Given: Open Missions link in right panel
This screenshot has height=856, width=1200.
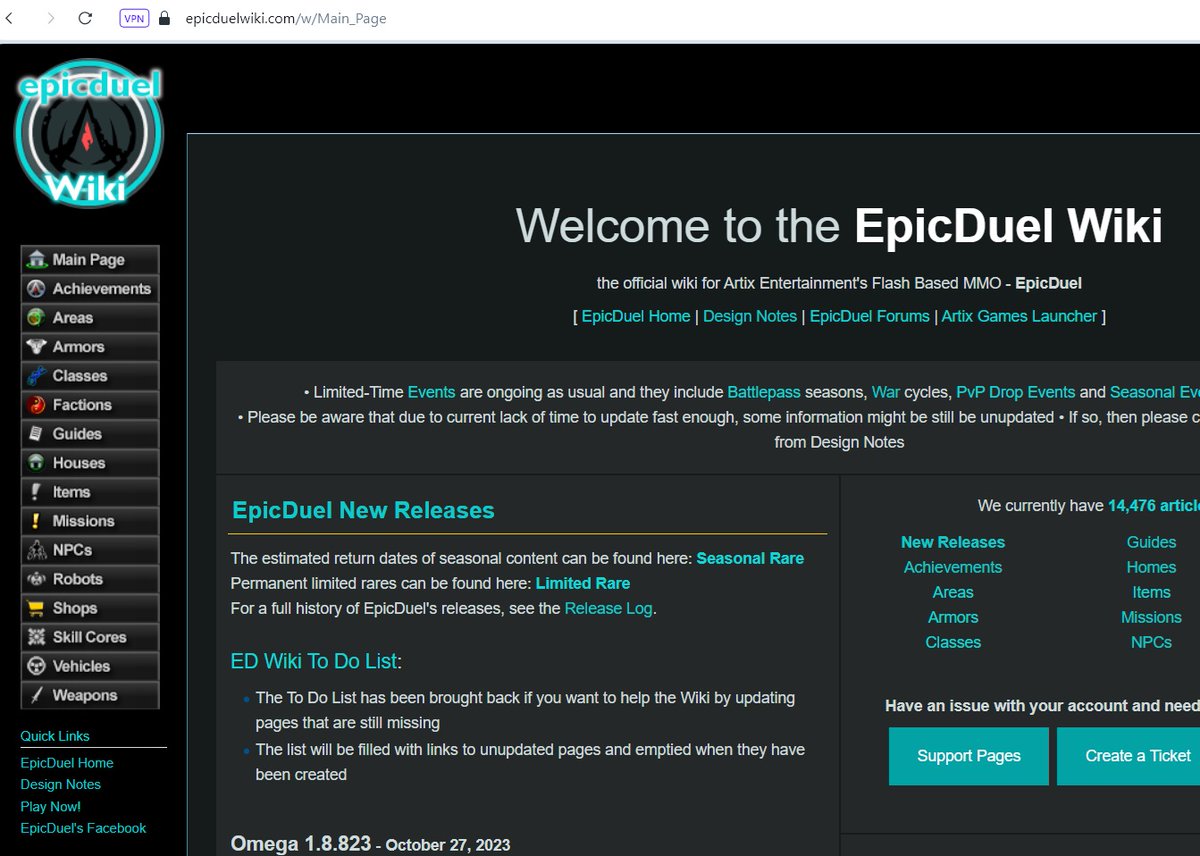Looking at the screenshot, I should point(1151,617).
